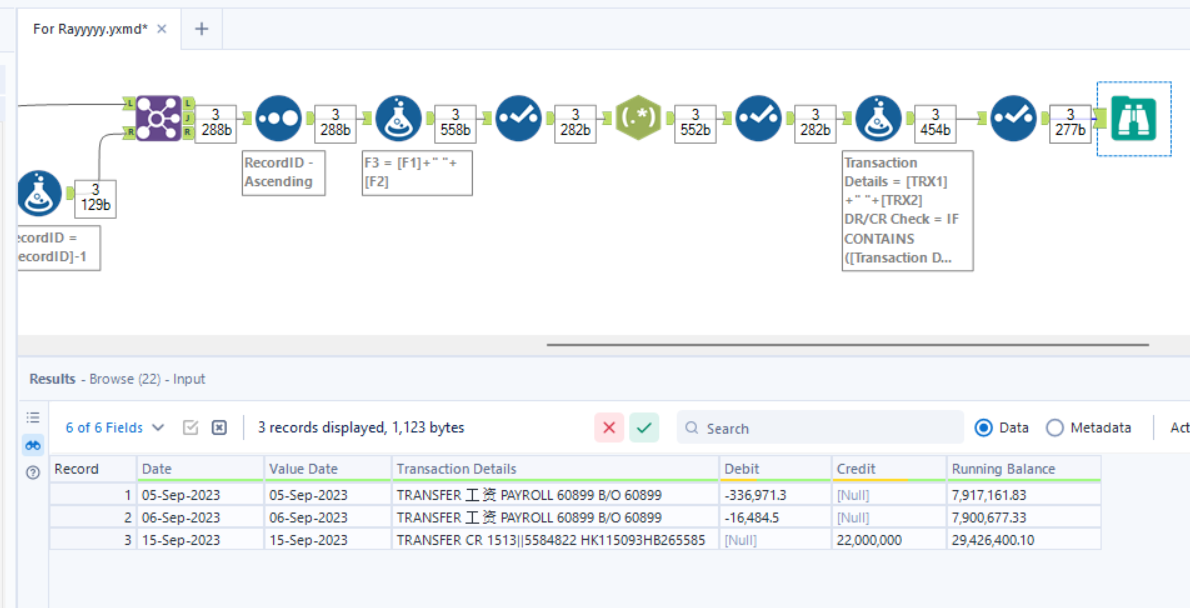Select the leftmost Formula tool above RecordID annotation
The height and width of the screenshot is (608, 1190).
coord(38,194)
